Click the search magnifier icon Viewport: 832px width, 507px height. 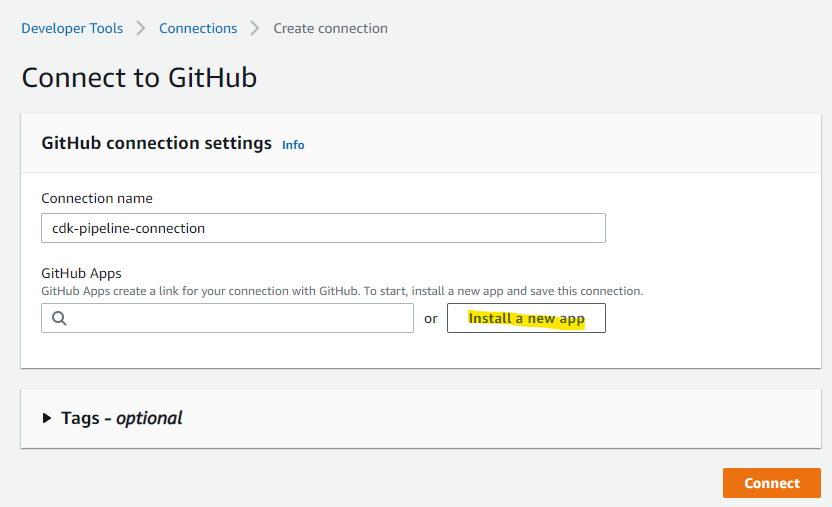59,319
